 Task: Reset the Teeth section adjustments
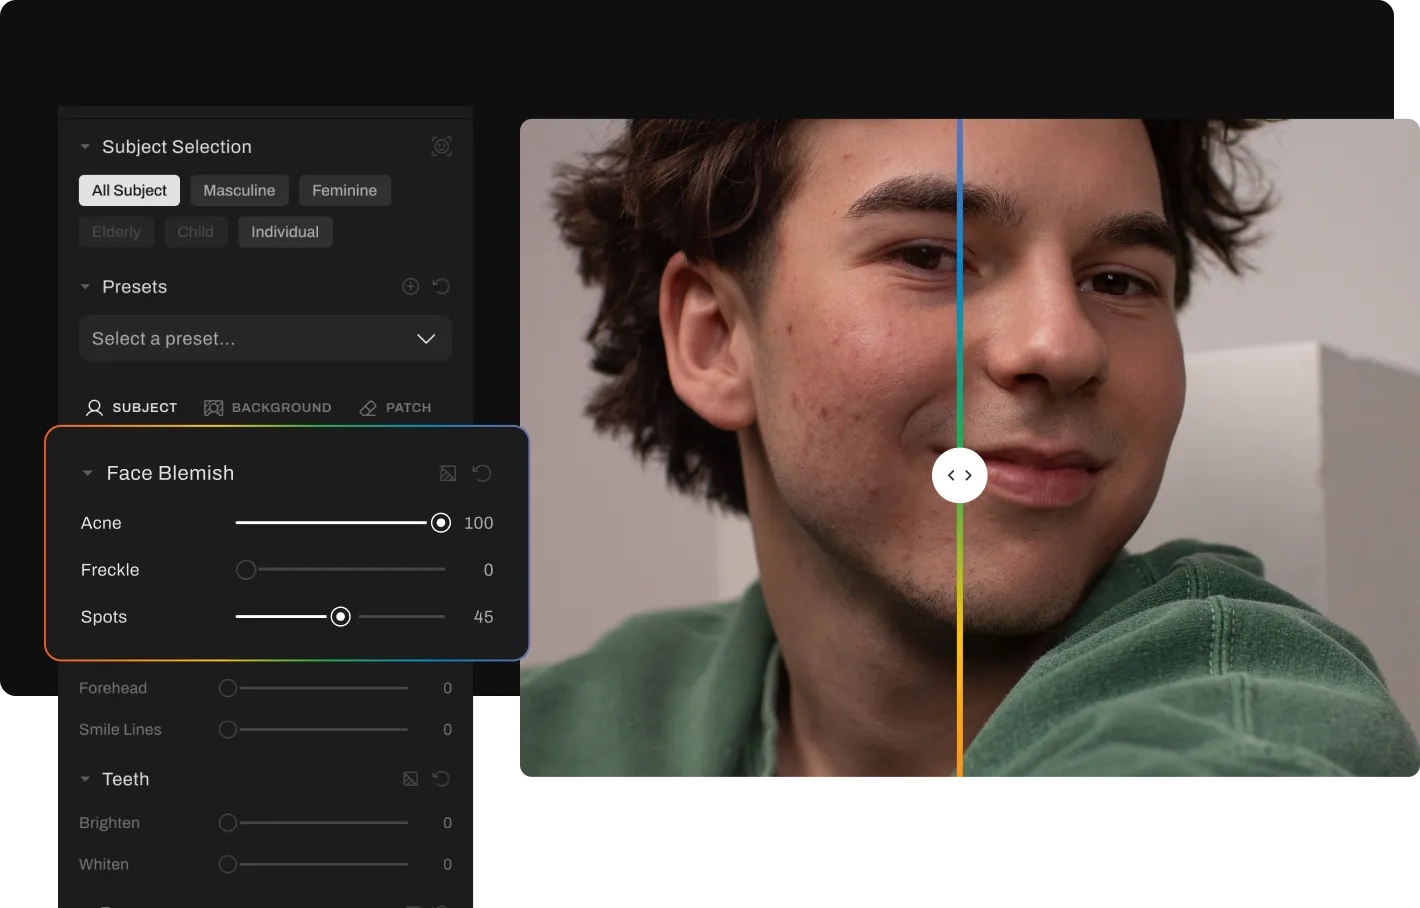tap(441, 779)
